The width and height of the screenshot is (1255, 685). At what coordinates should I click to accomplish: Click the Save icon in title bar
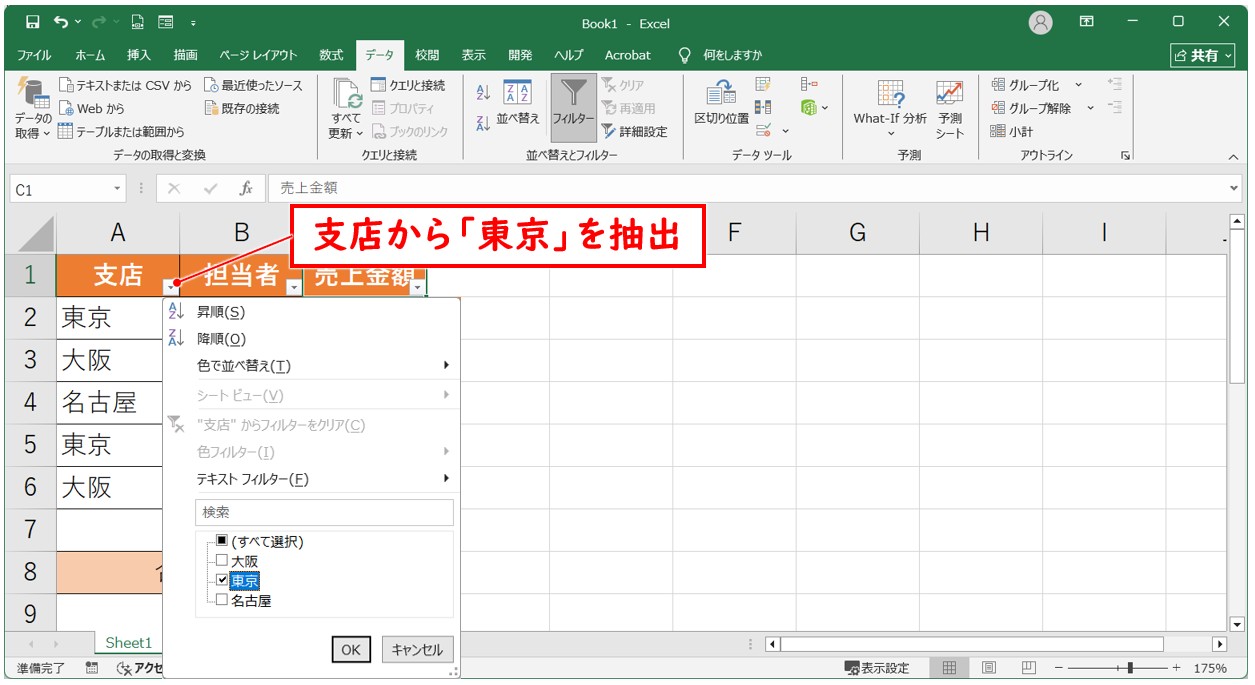point(32,22)
